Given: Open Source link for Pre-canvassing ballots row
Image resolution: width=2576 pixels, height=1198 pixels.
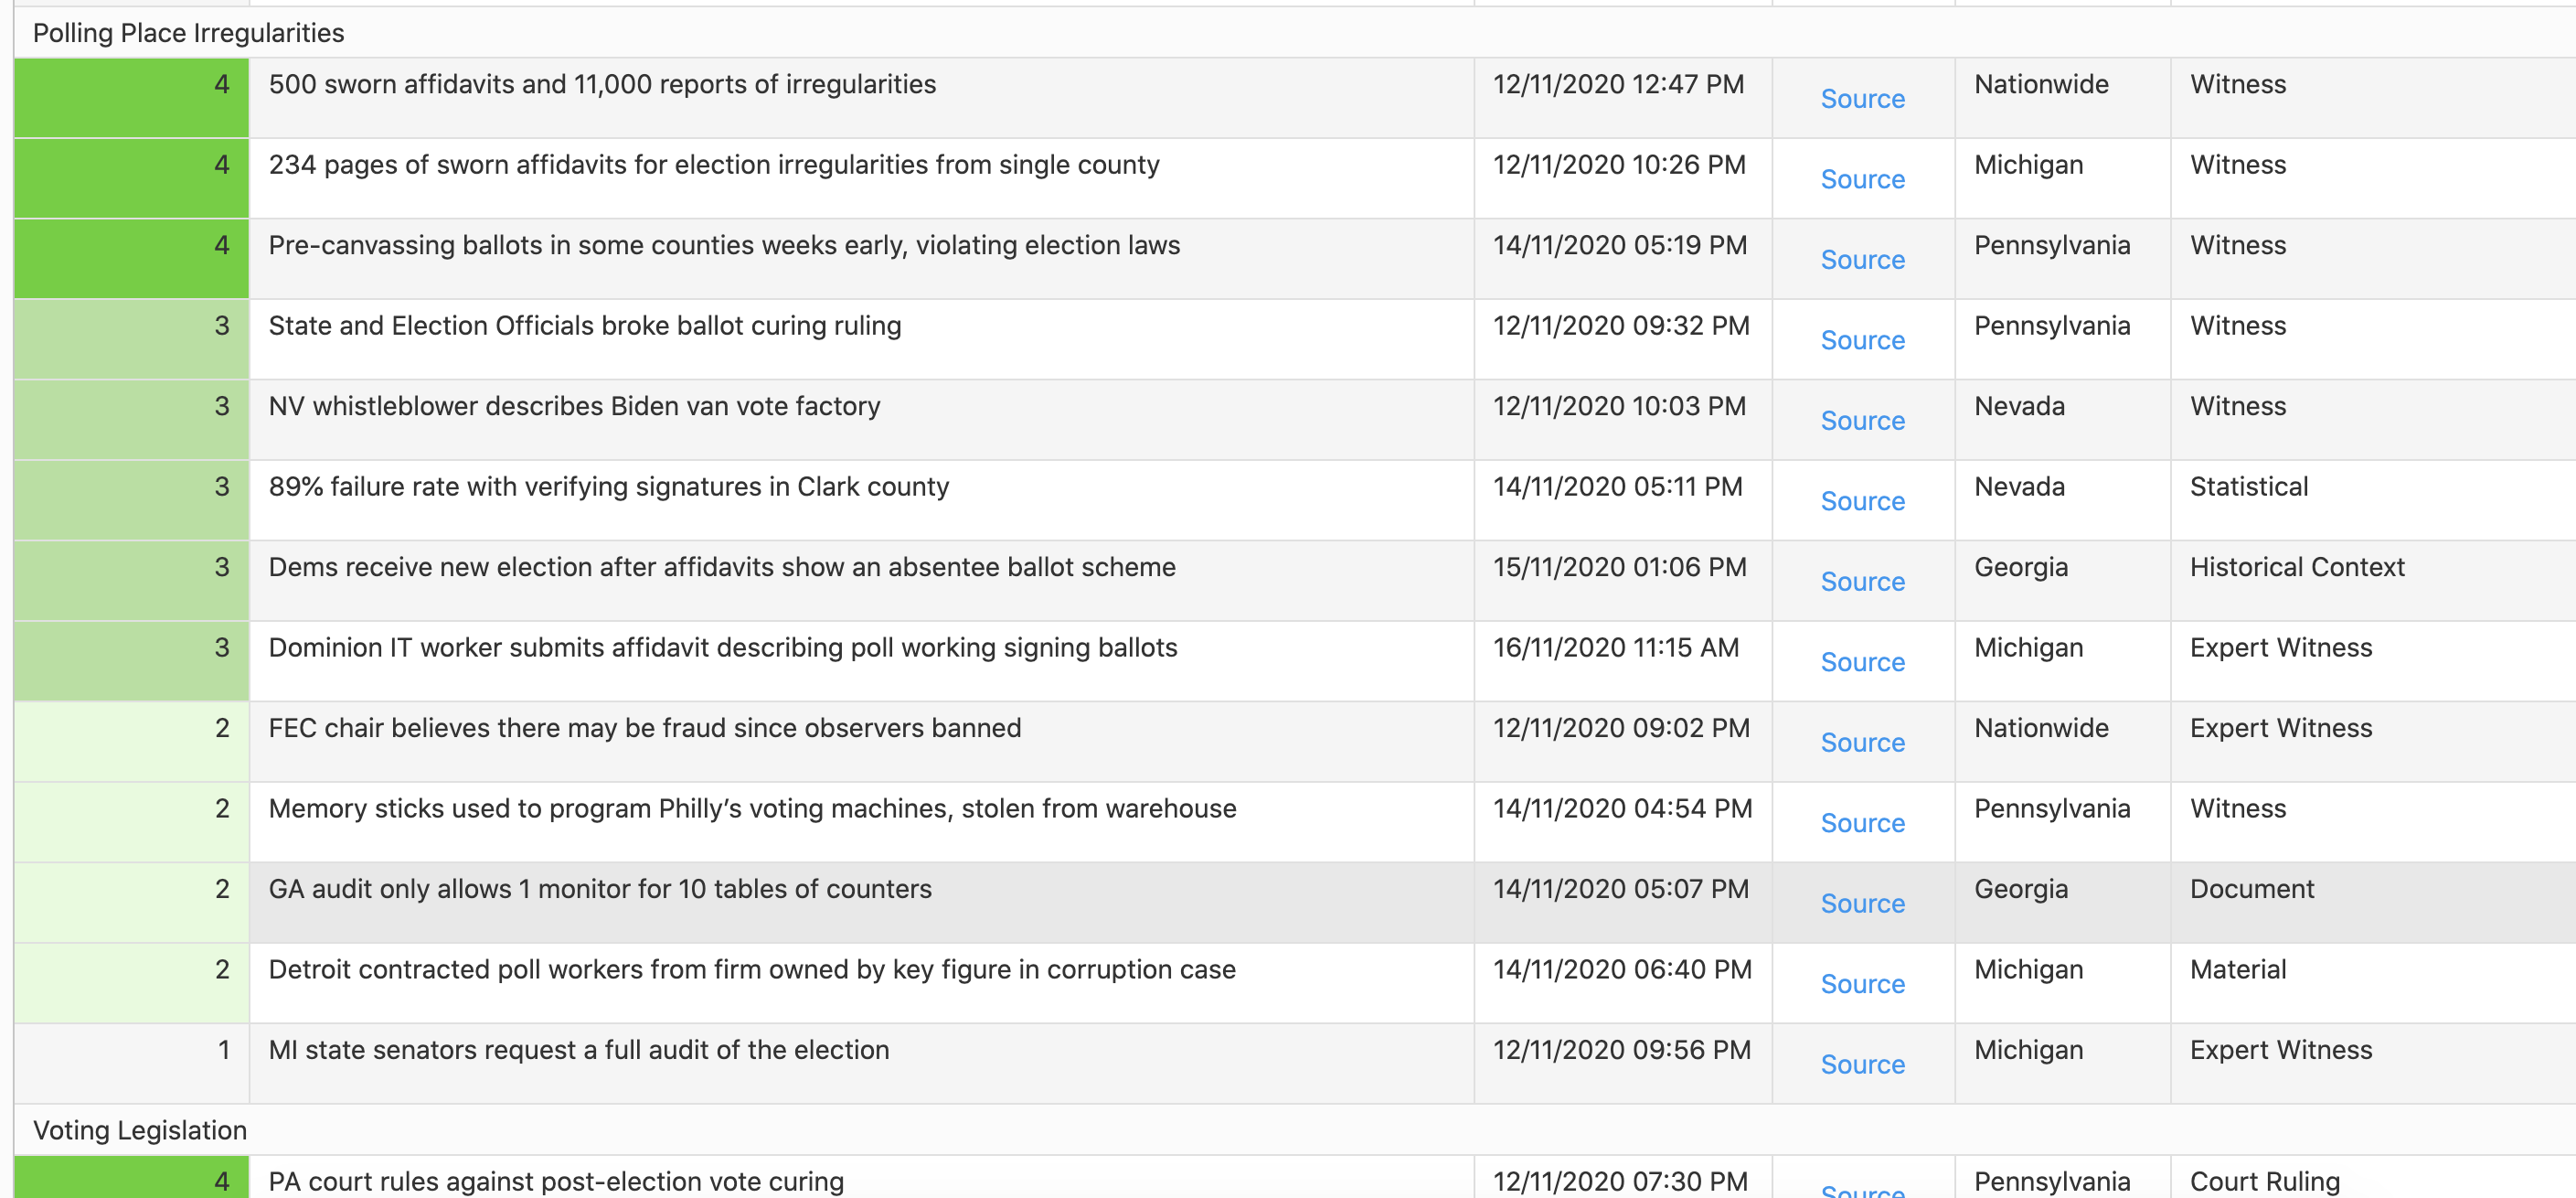Looking at the screenshot, I should pyautogui.click(x=1862, y=260).
